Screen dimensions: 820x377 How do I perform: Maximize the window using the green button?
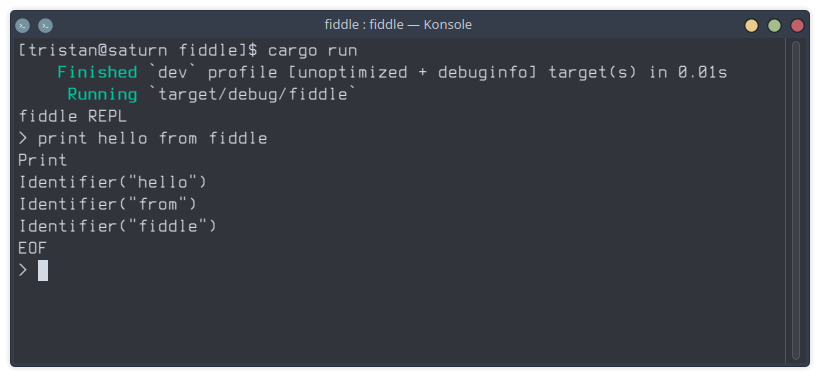point(775,25)
